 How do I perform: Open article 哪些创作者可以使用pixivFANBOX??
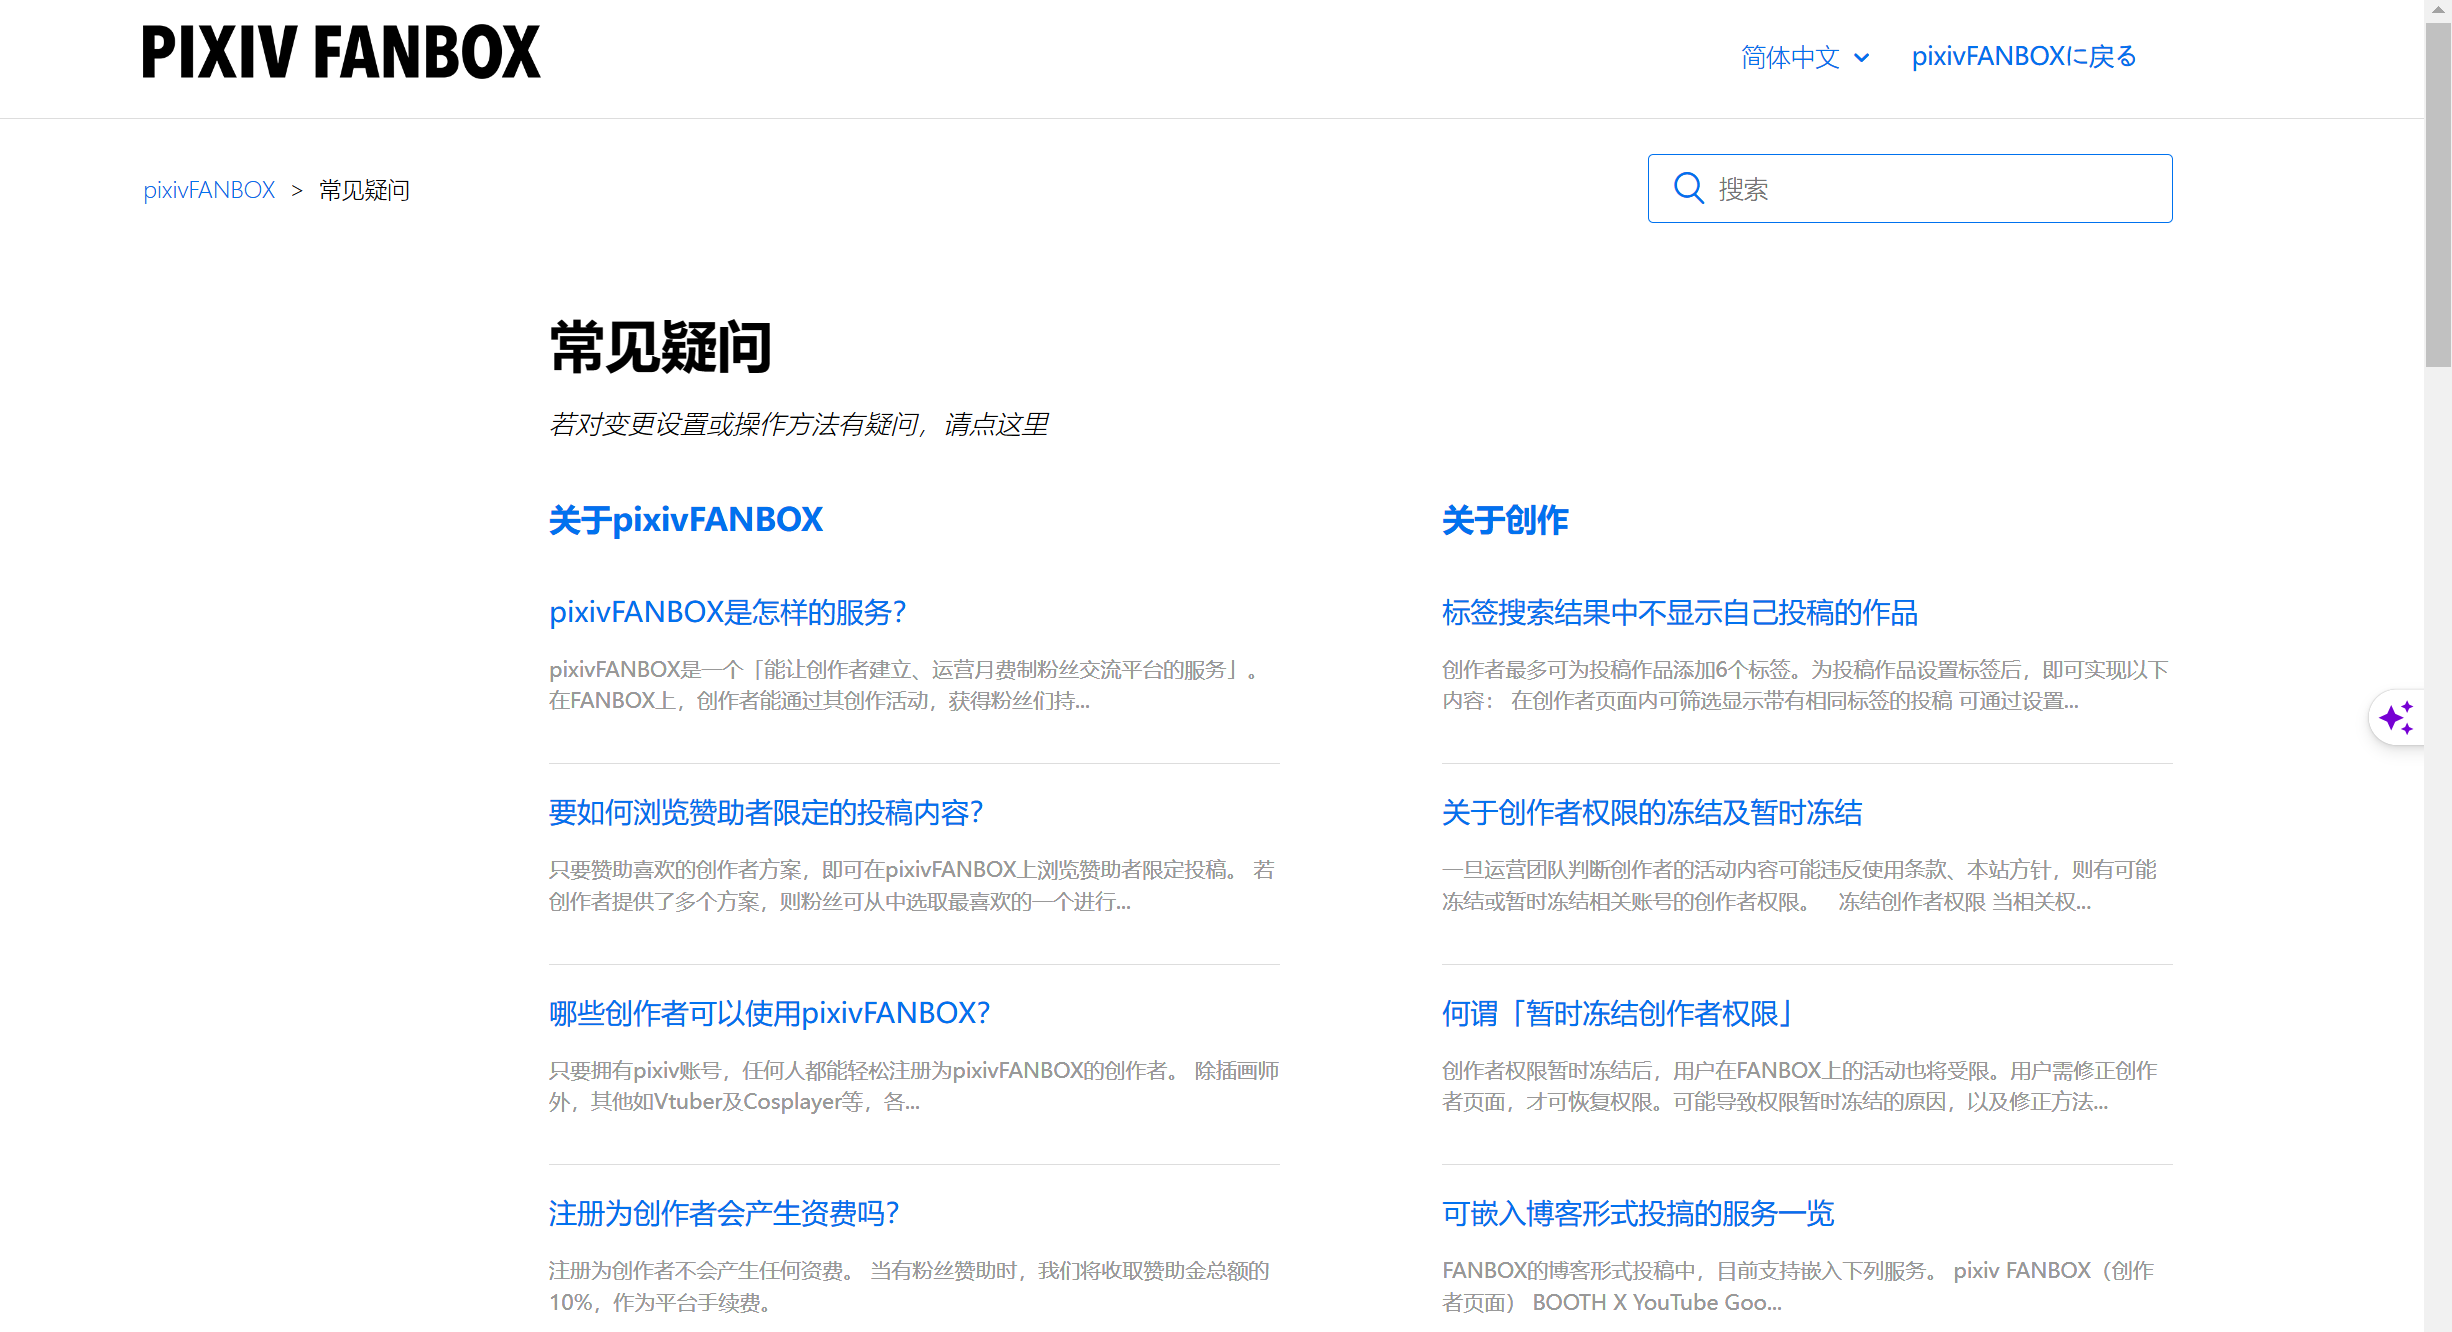pyautogui.click(x=769, y=1013)
